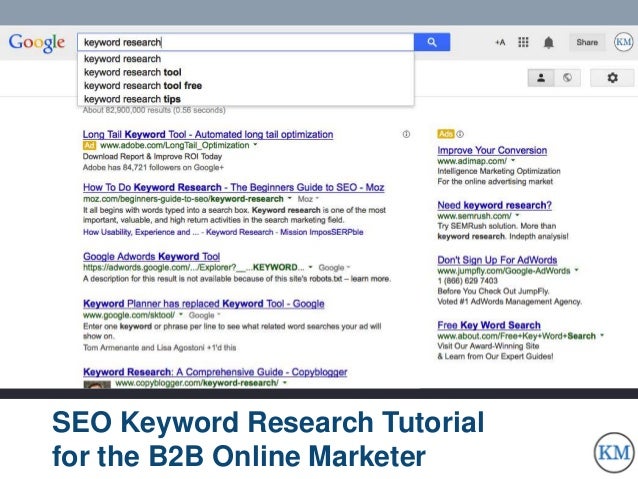Click 'Adobe has 84,721 followers' text
This screenshot has height=479, width=638.
click(x=153, y=167)
